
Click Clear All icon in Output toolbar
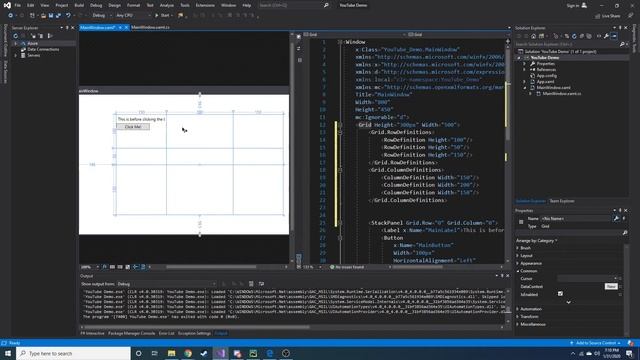(x=251, y=284)
